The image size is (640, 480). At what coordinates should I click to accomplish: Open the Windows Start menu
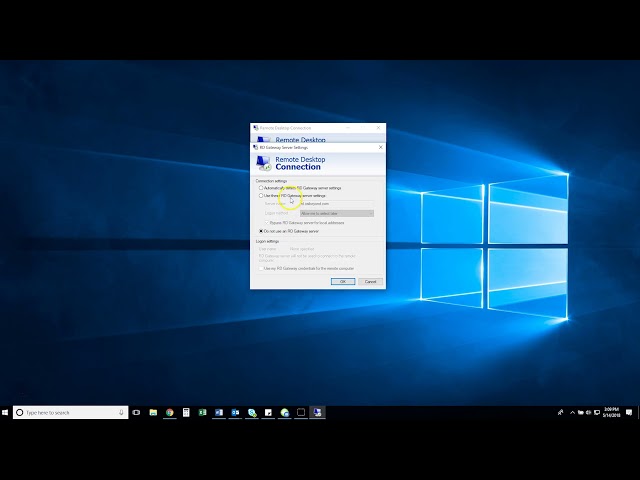click(x=5, y=412)
